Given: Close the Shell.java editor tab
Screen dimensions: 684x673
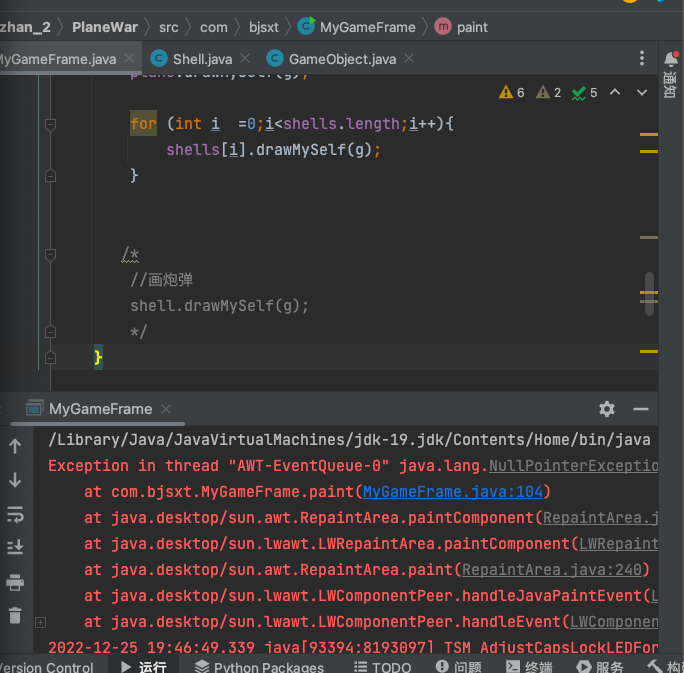Looking at the screenshot, I should [245, 58].
